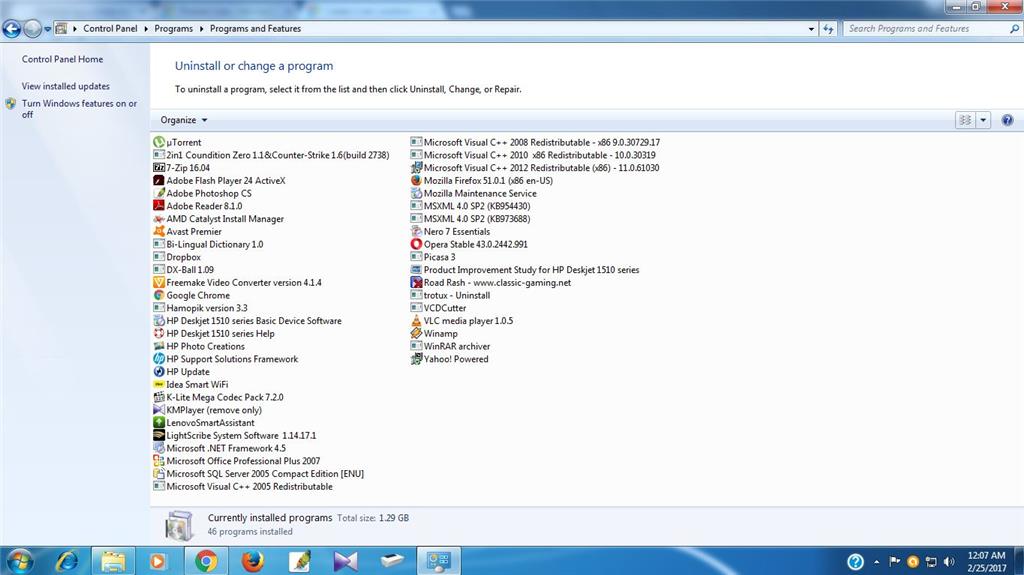
Task: Select VCDCutter entry
Action: [x=439, y=308]
